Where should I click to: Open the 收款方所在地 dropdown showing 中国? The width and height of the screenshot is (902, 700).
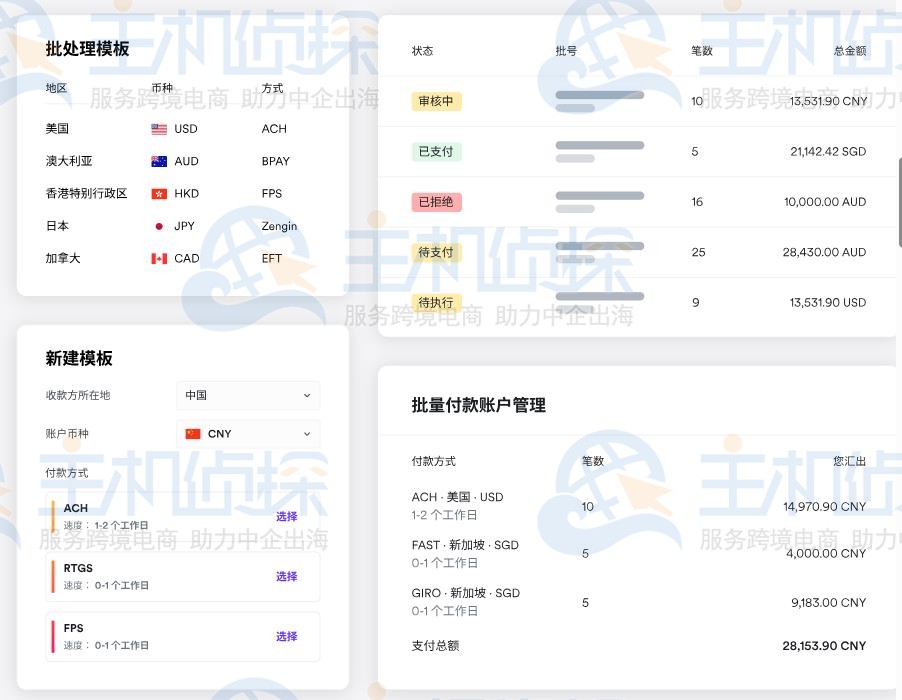(x=247, y=395)
